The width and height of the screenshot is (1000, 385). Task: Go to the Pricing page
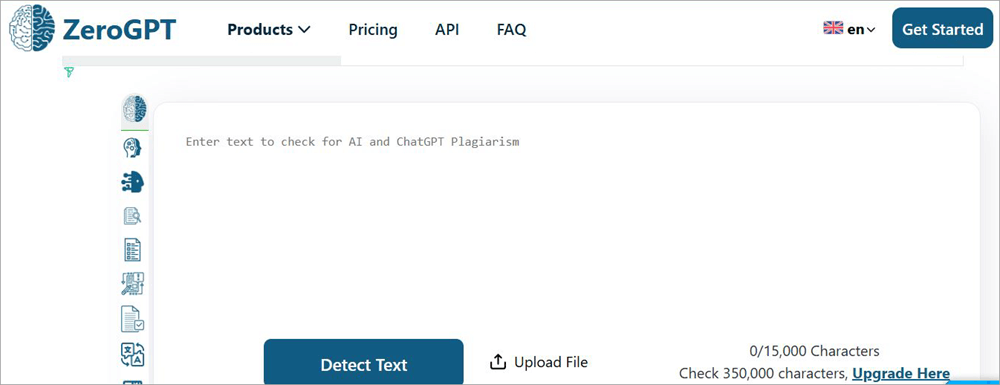373,29
